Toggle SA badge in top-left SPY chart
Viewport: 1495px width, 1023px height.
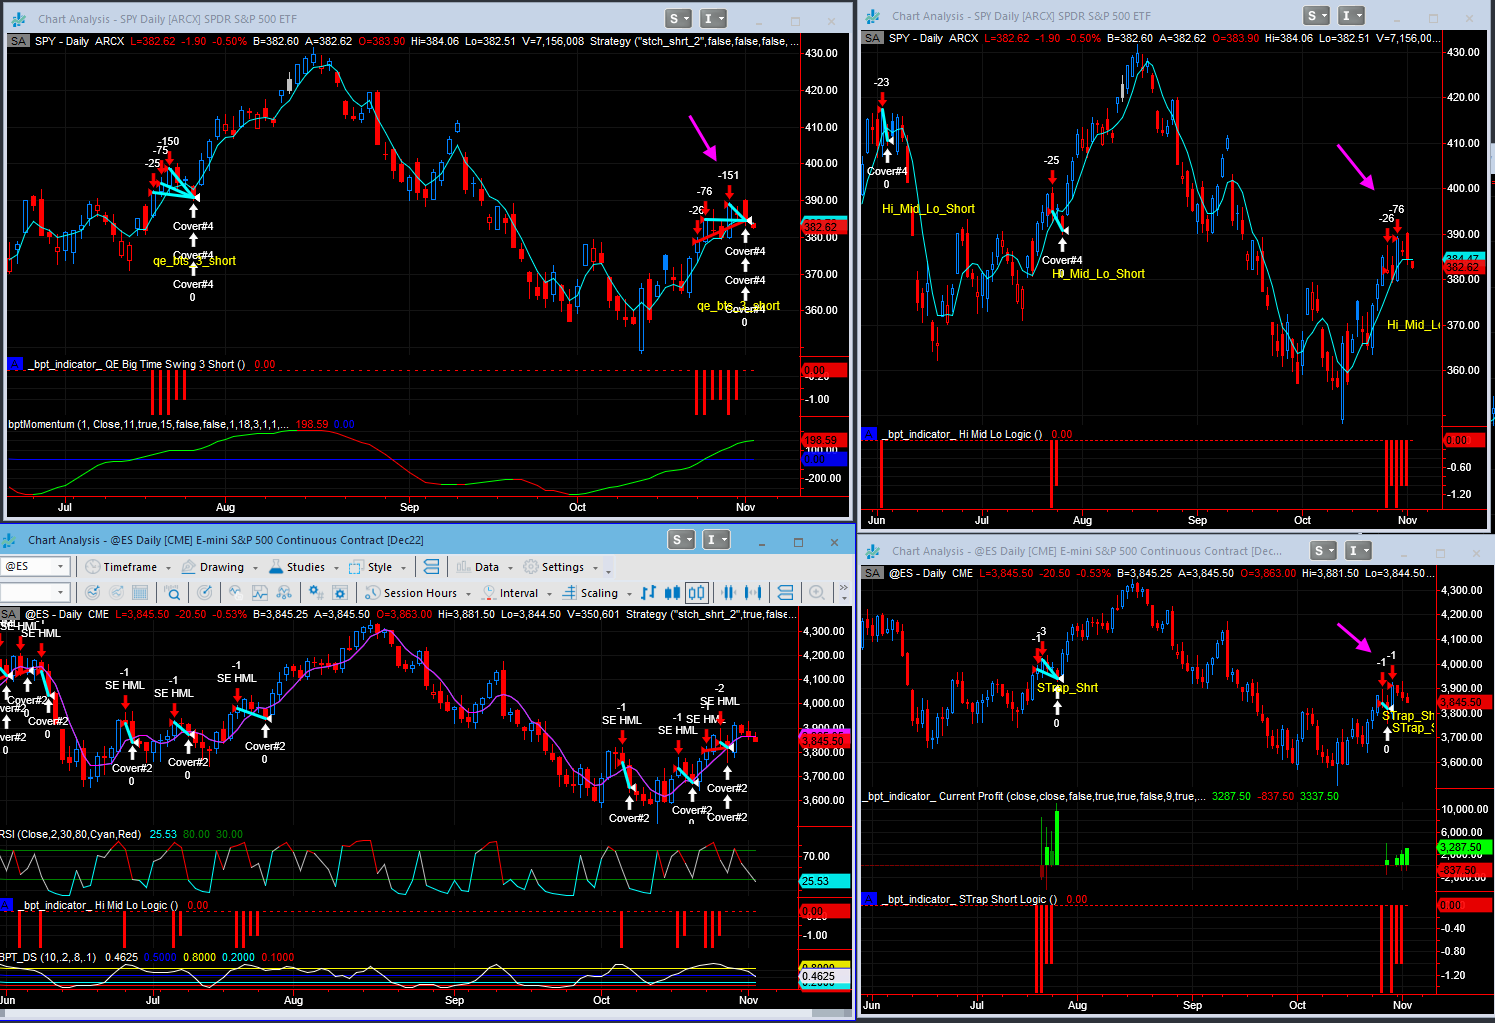[19, 41]
